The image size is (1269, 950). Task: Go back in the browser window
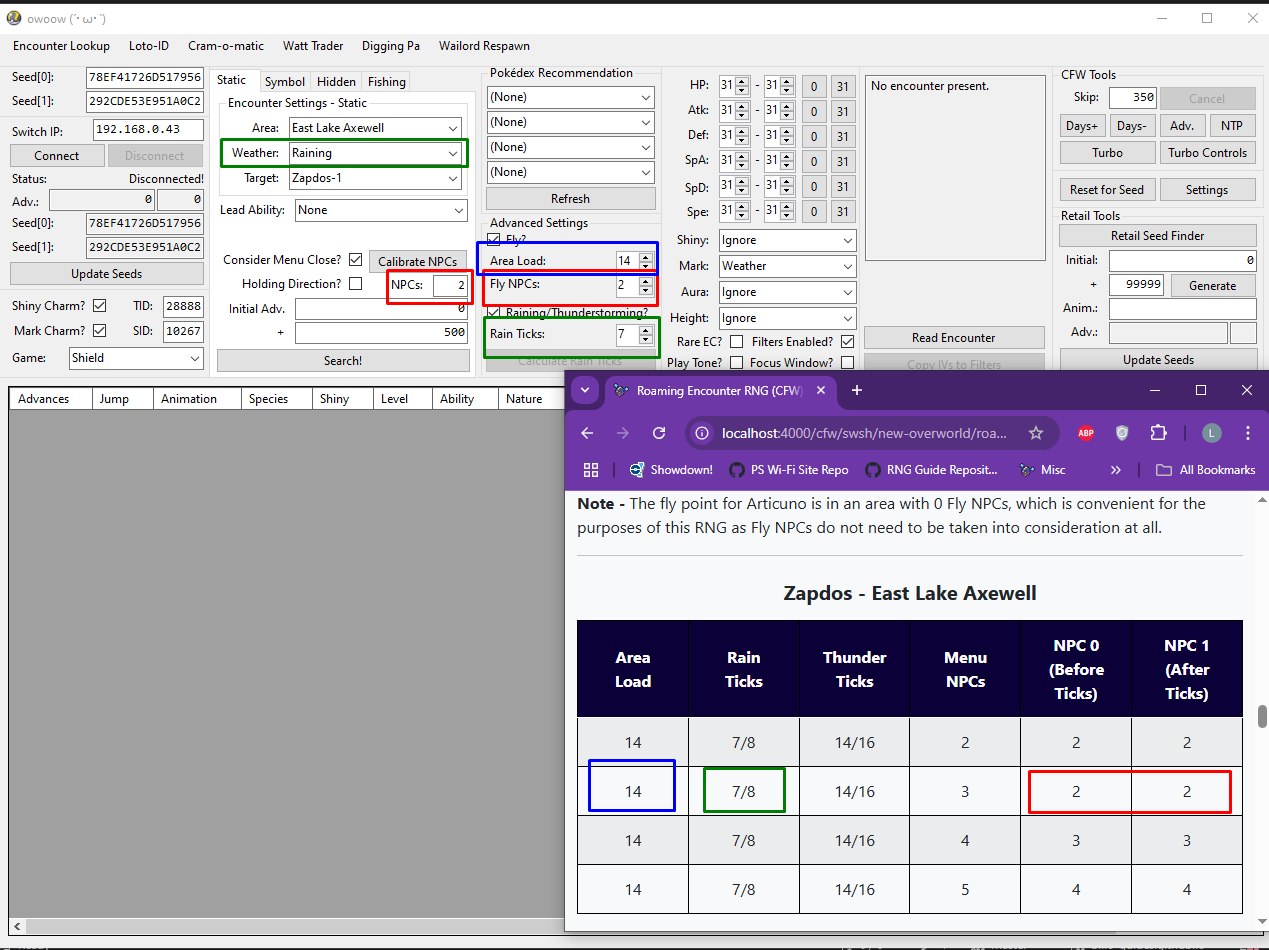coord(587,433)
